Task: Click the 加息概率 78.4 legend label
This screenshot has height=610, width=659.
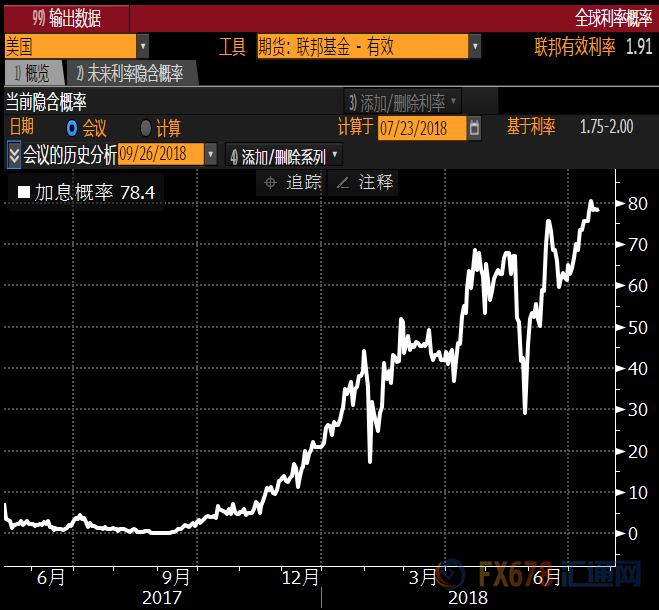Action: (x=95, y=193)
